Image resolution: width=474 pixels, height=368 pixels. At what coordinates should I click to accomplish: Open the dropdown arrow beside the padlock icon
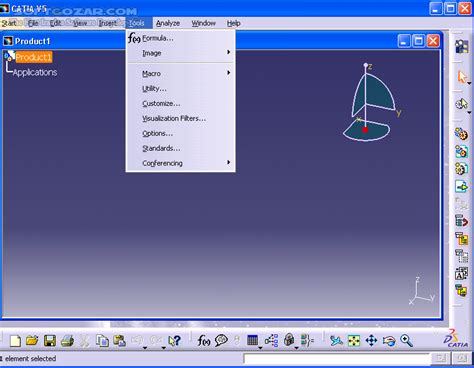296,348
